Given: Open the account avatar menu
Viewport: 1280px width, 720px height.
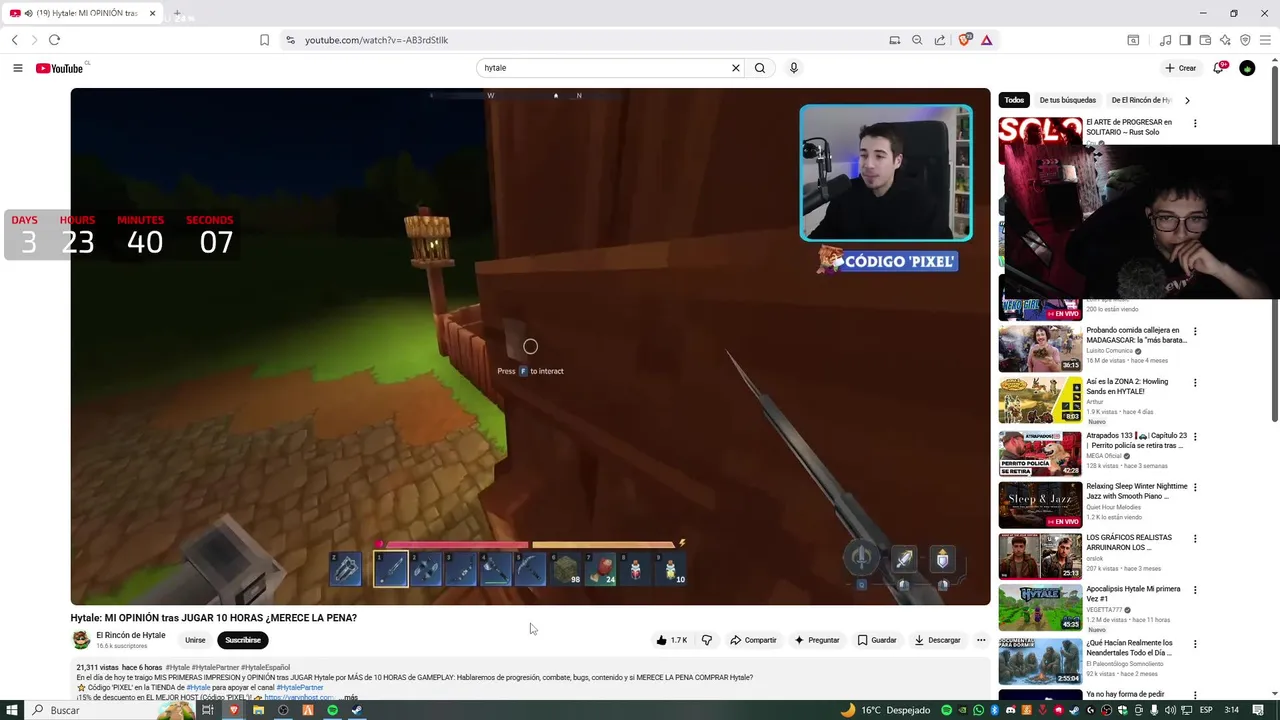Looking at the screenshot, I should [1247, 68].
